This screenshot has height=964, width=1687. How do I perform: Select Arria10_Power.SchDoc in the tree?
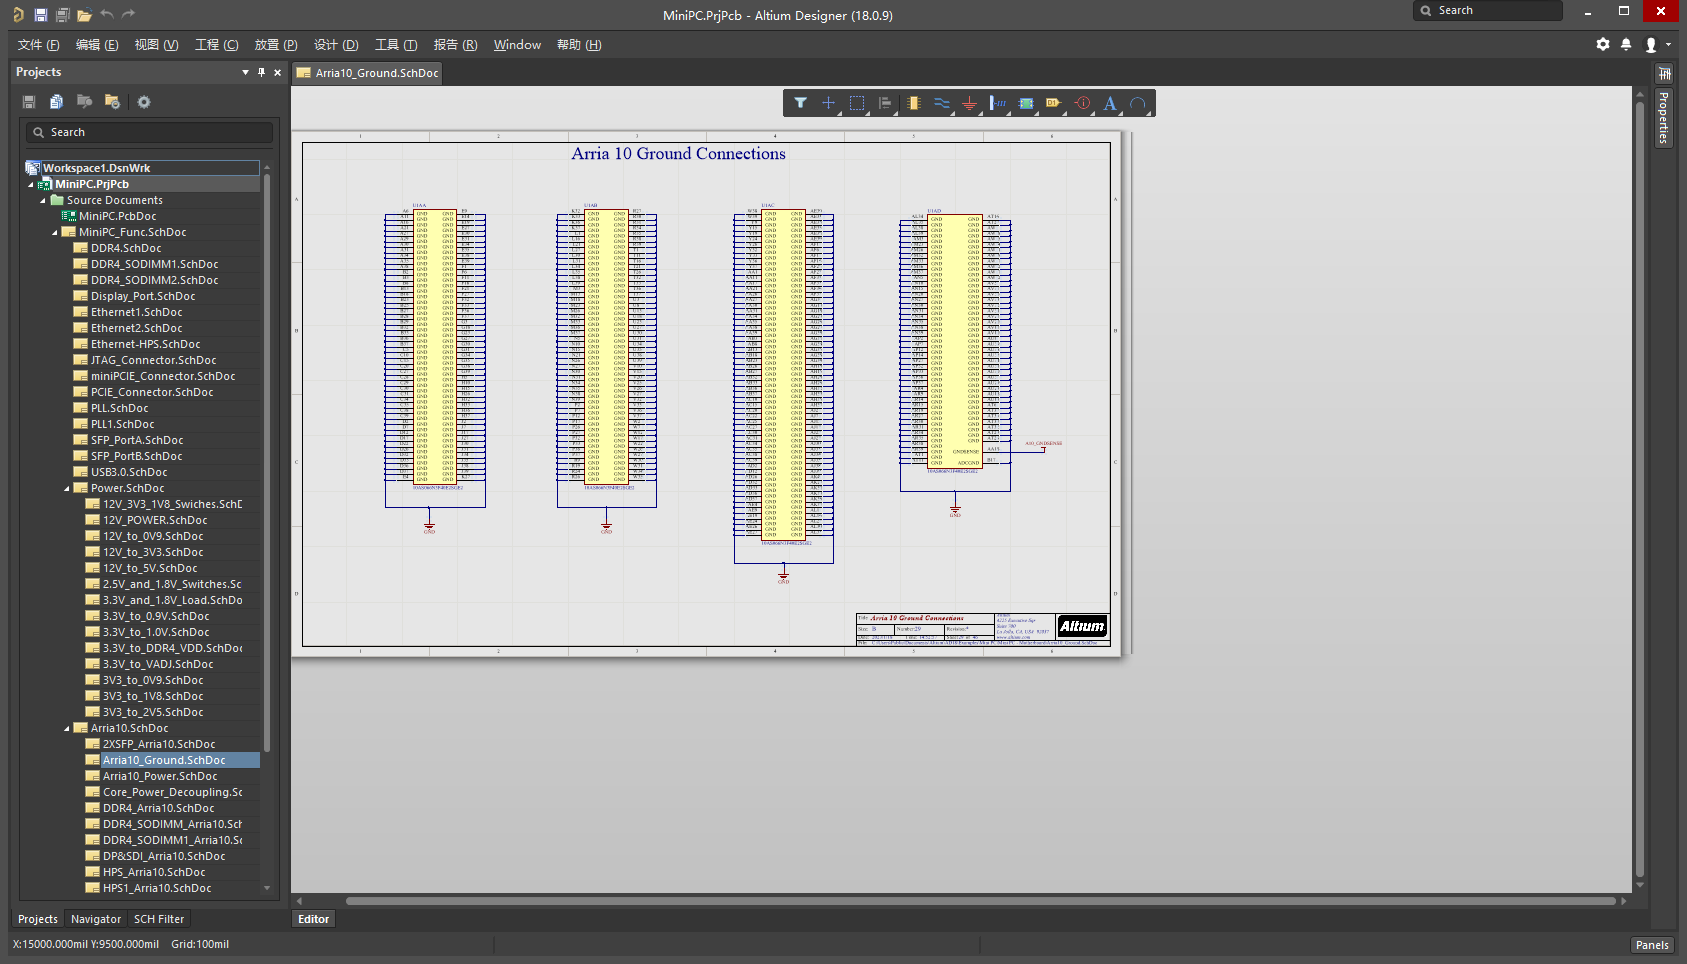(x=160, y=776)
